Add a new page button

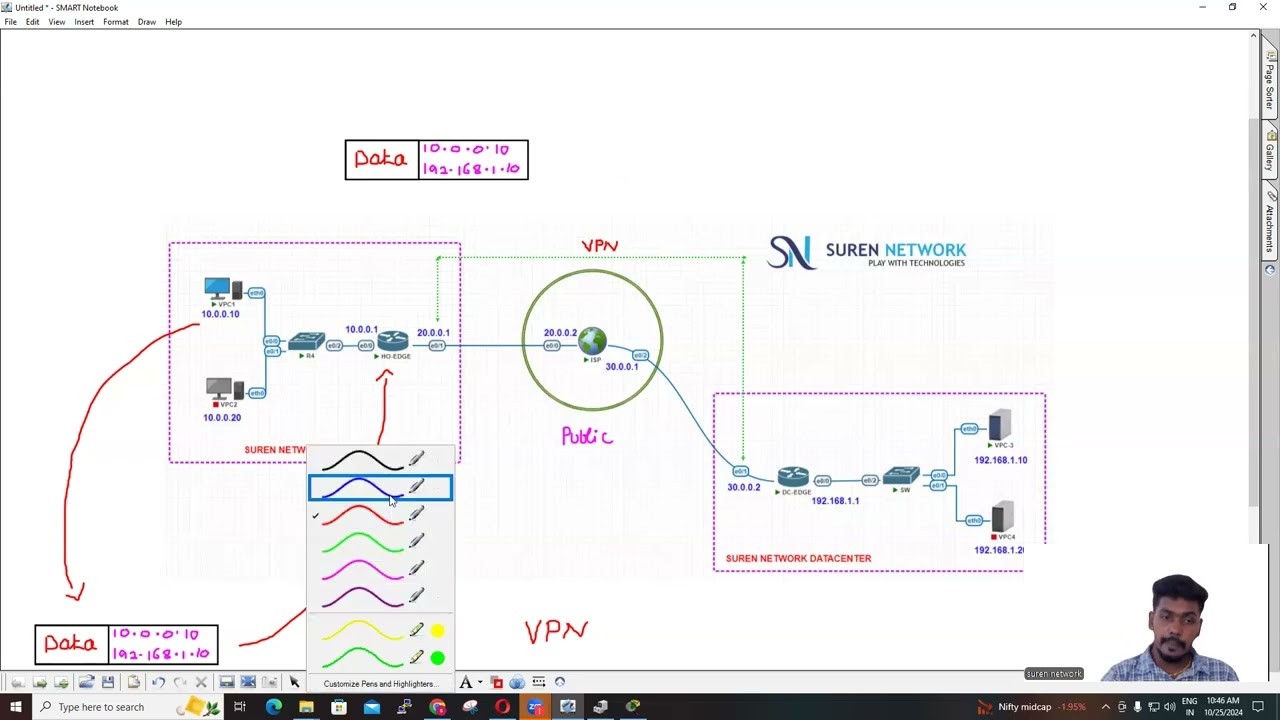tap(62, 682)
